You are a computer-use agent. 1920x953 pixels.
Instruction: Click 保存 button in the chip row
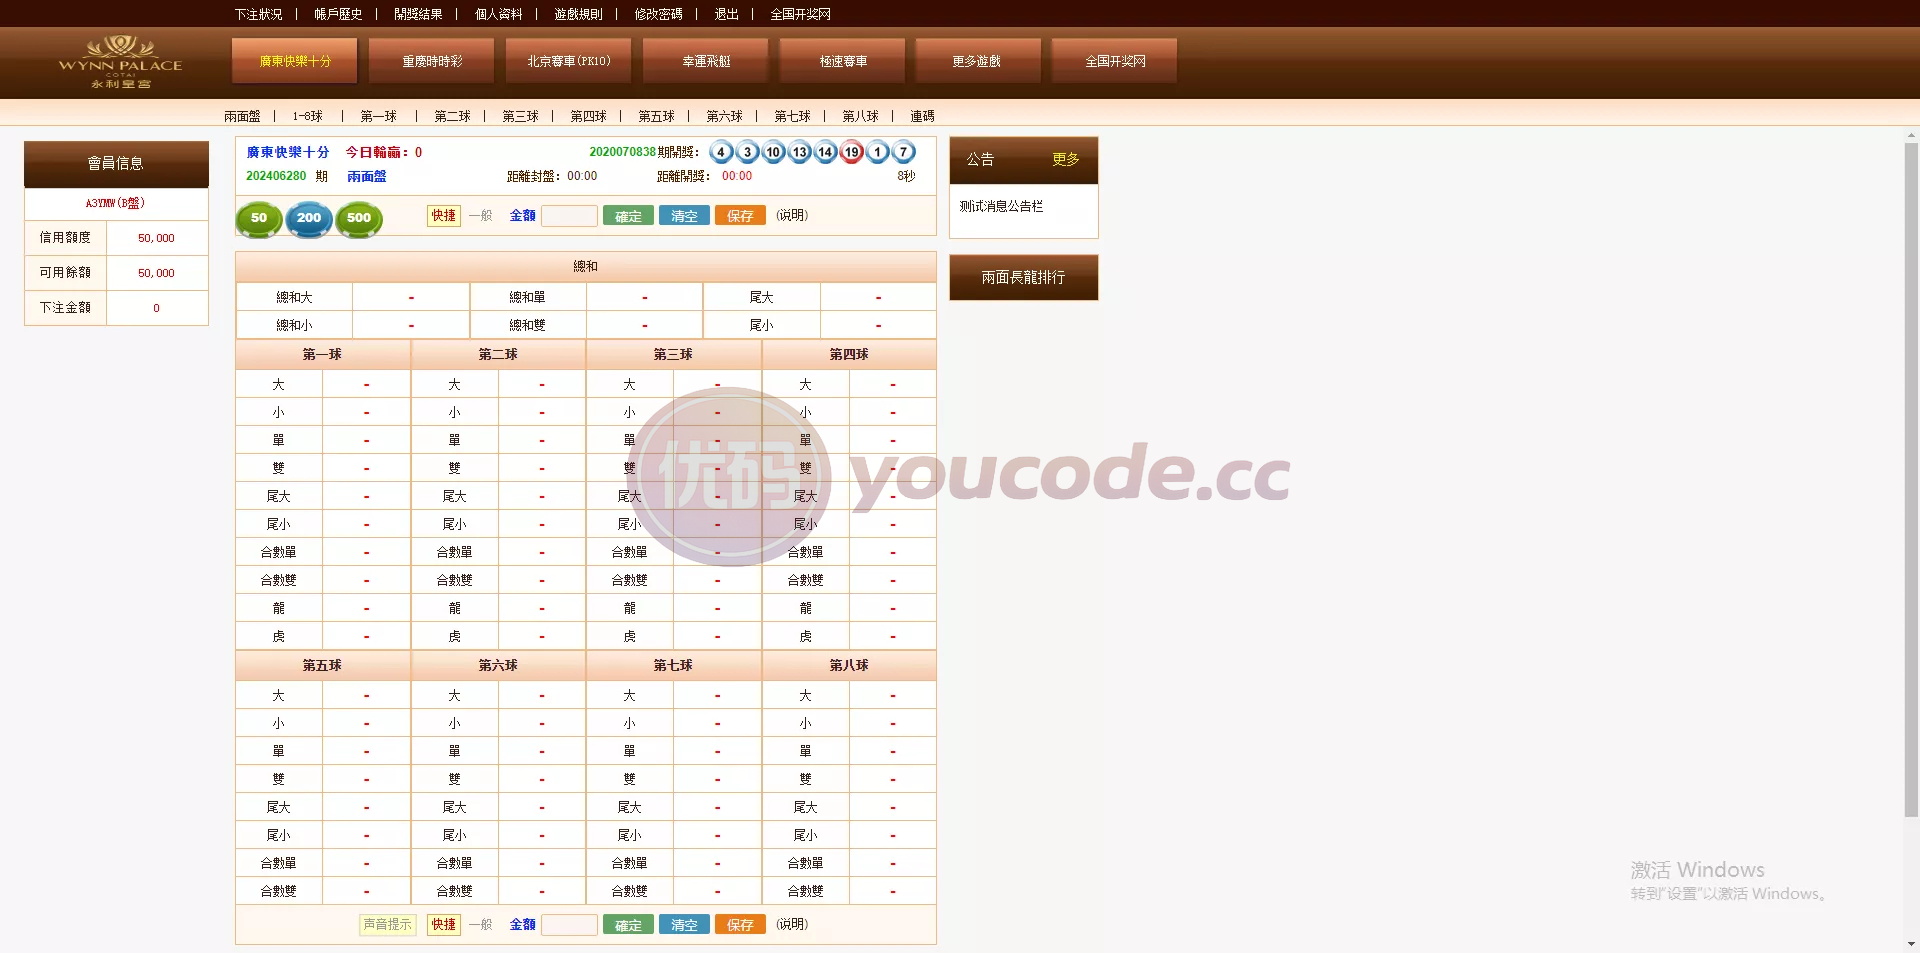point(740,216)
